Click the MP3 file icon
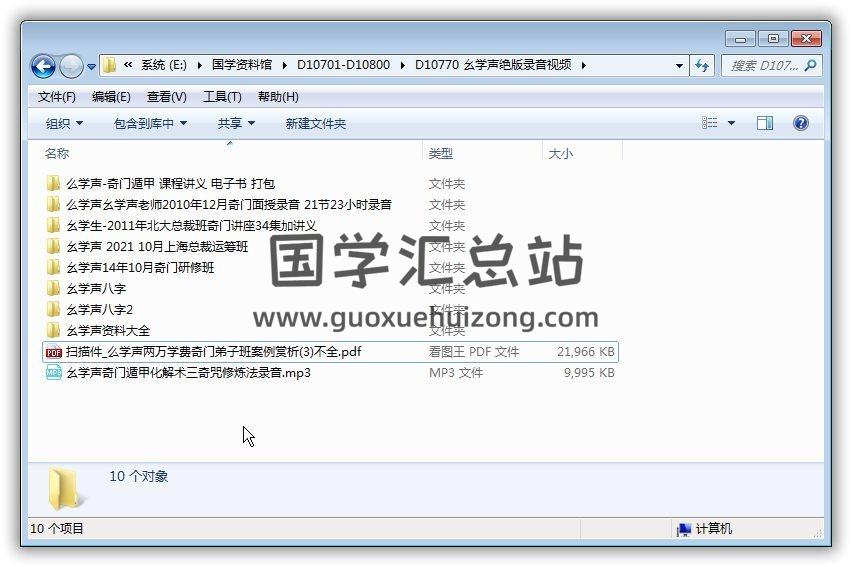 pos(53,372)
